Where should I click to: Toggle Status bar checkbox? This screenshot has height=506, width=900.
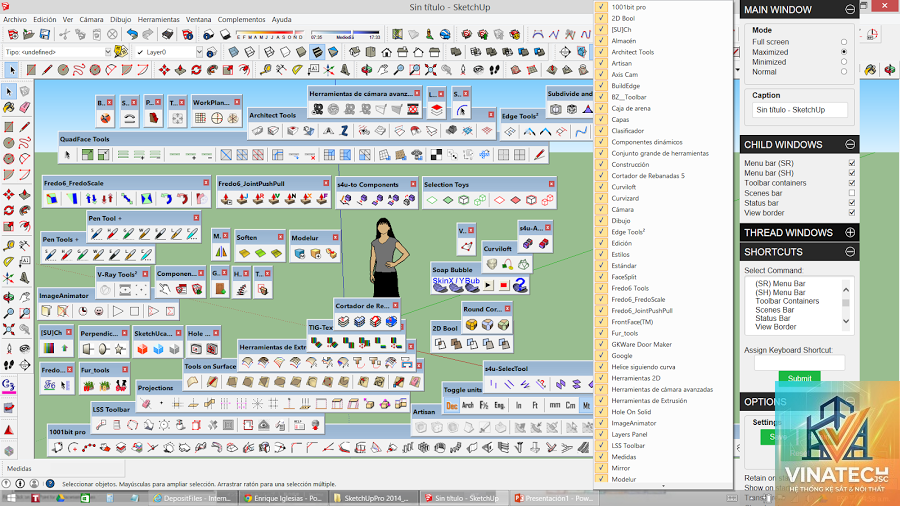click(x=852, y=203)
